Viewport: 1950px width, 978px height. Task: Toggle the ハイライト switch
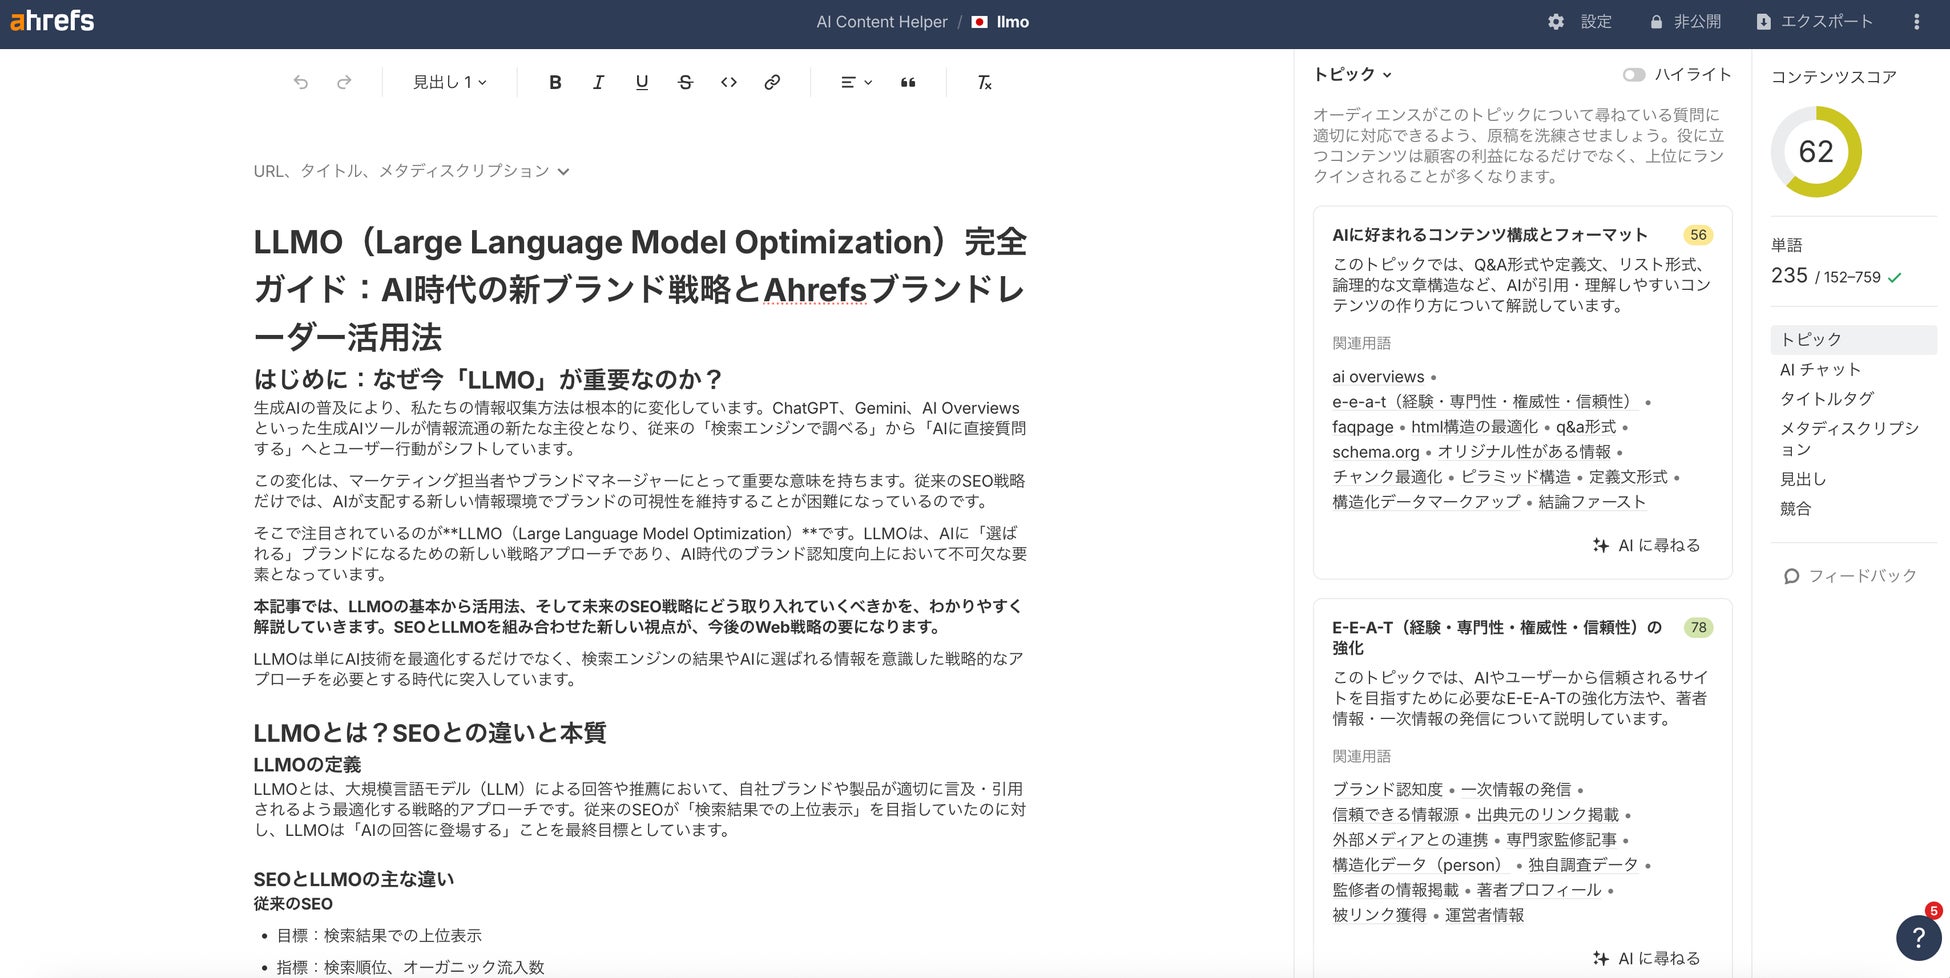[1634, 75]
